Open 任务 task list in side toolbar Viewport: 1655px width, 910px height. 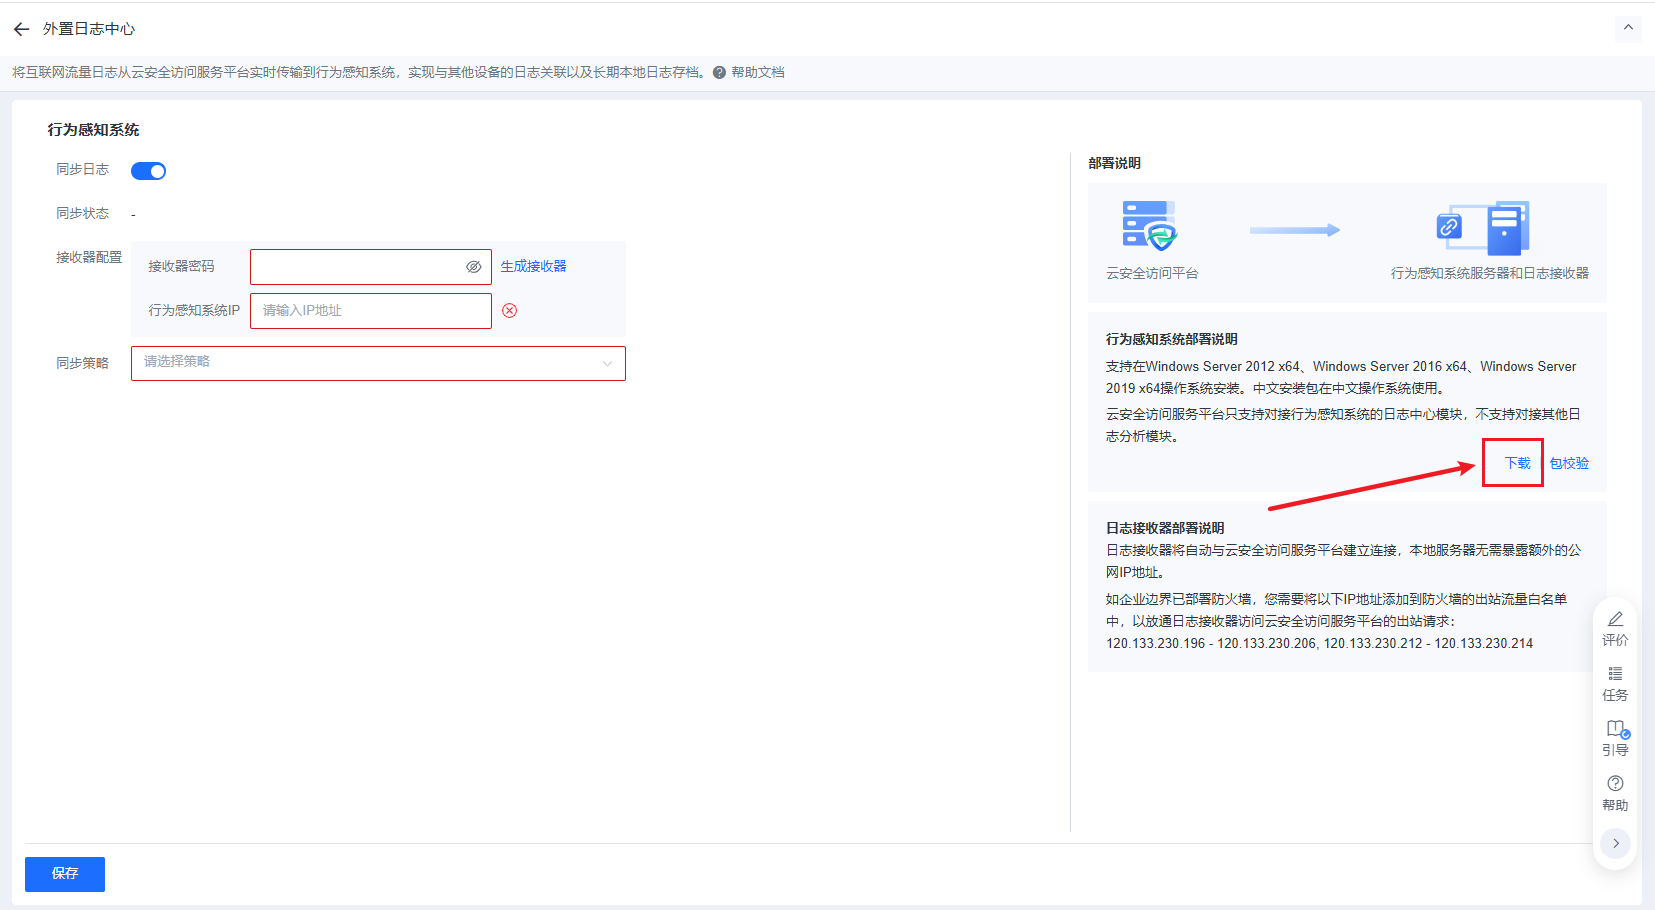pyautogui.click(x=1615, y=684)
